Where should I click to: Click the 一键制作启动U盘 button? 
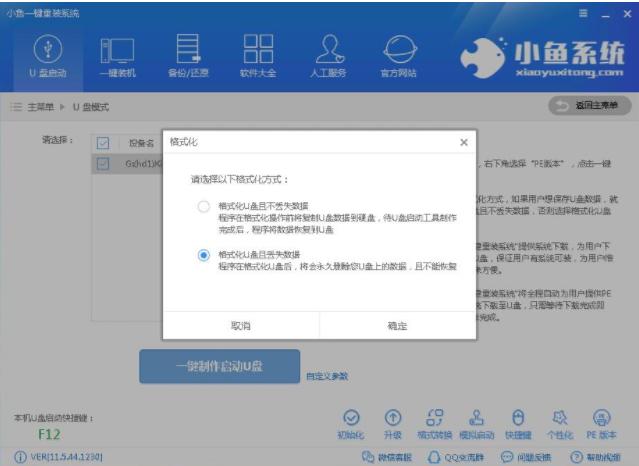[x=220, y=366]
